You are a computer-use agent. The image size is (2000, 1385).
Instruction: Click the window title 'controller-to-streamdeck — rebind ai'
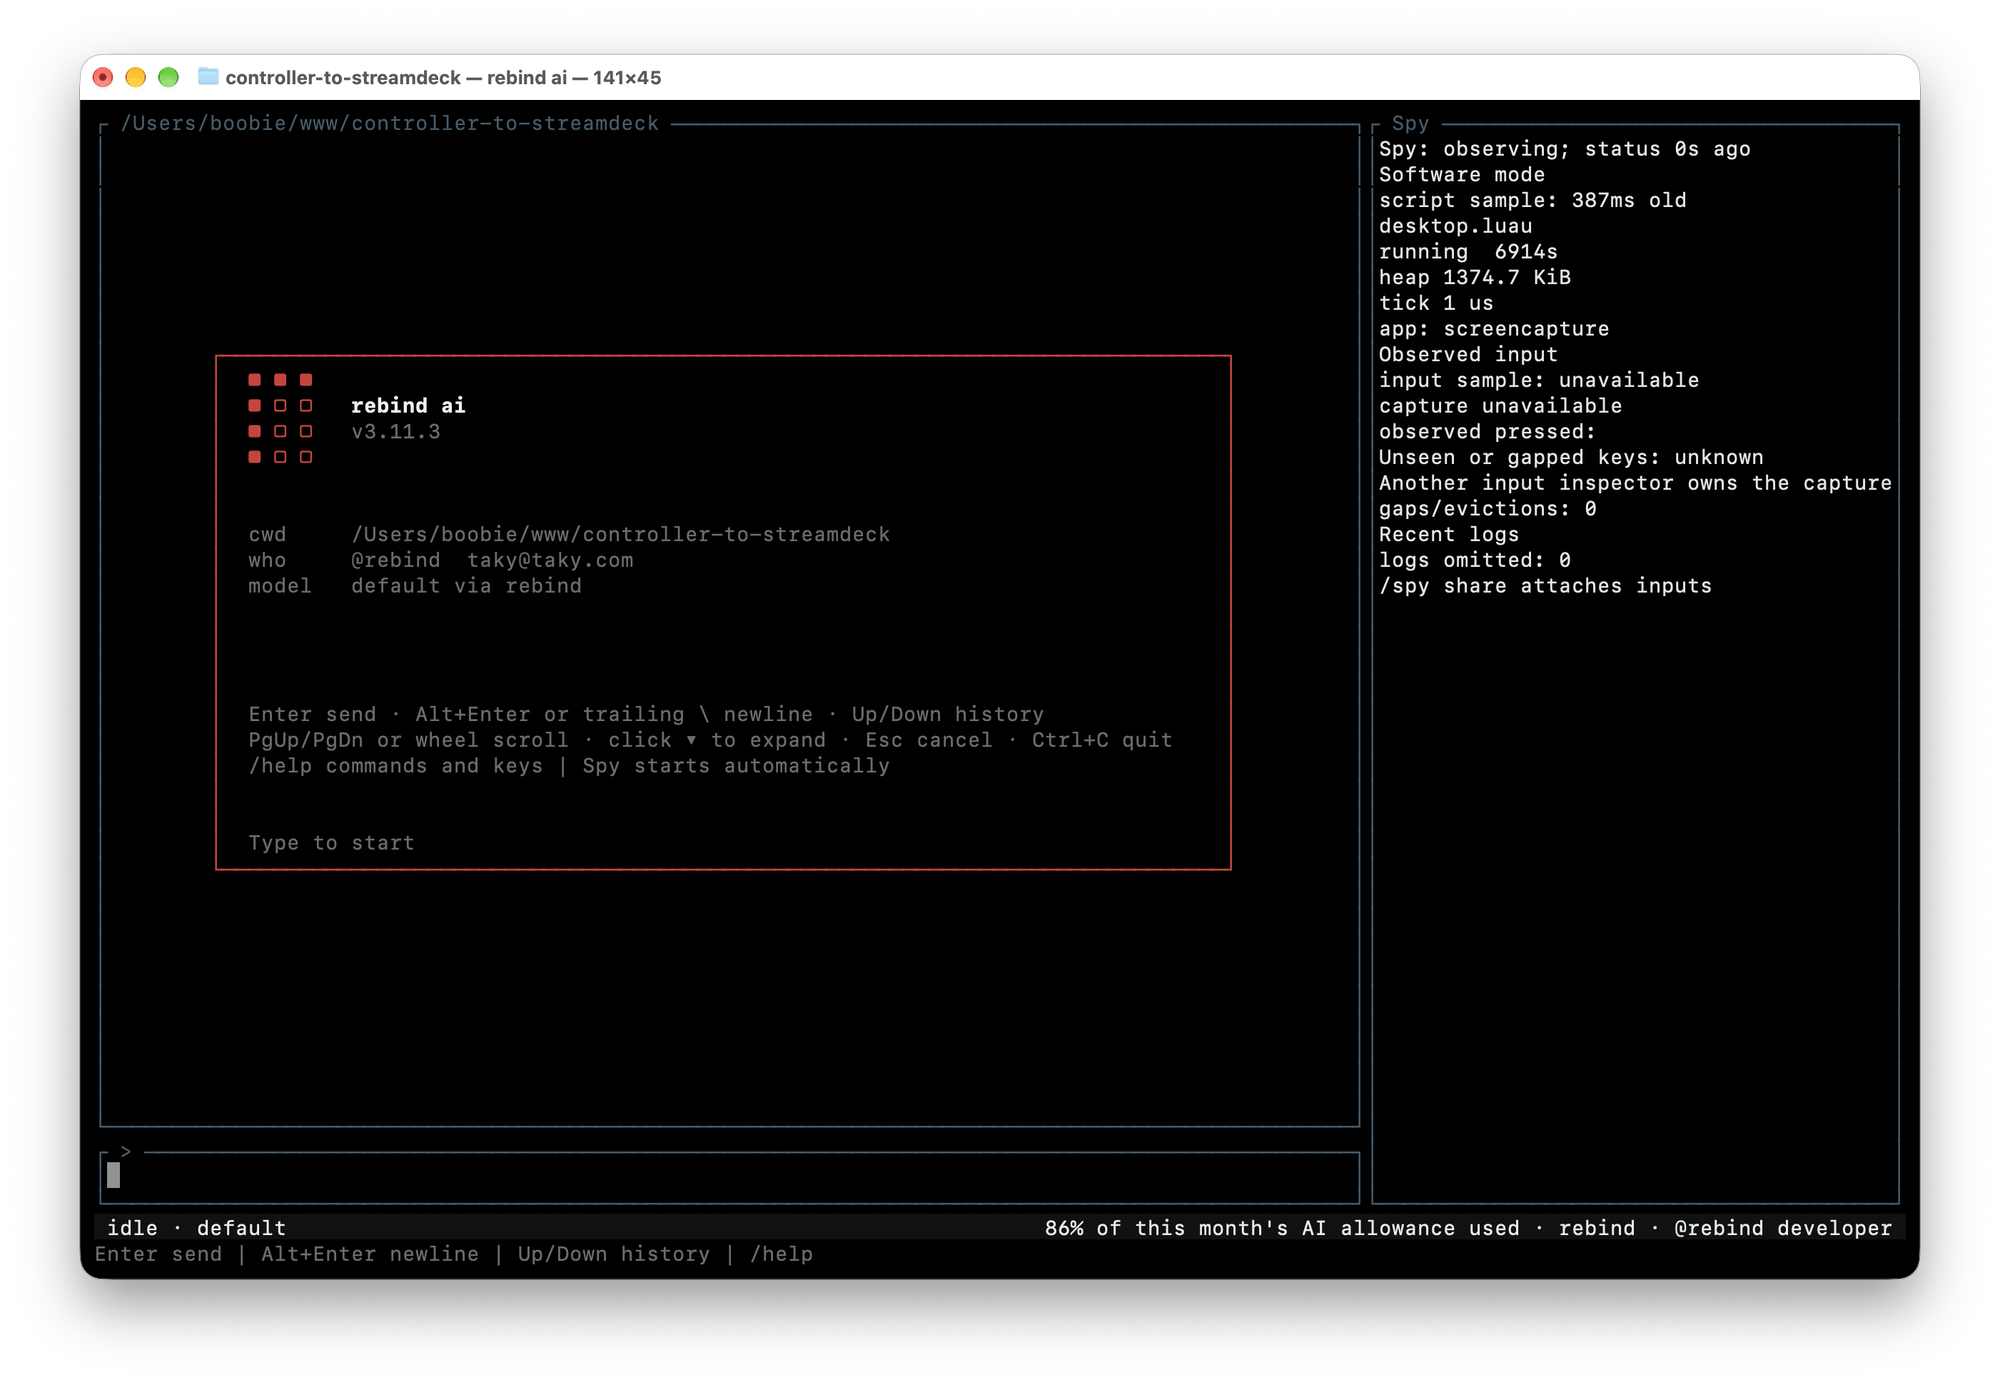(396, 77)
